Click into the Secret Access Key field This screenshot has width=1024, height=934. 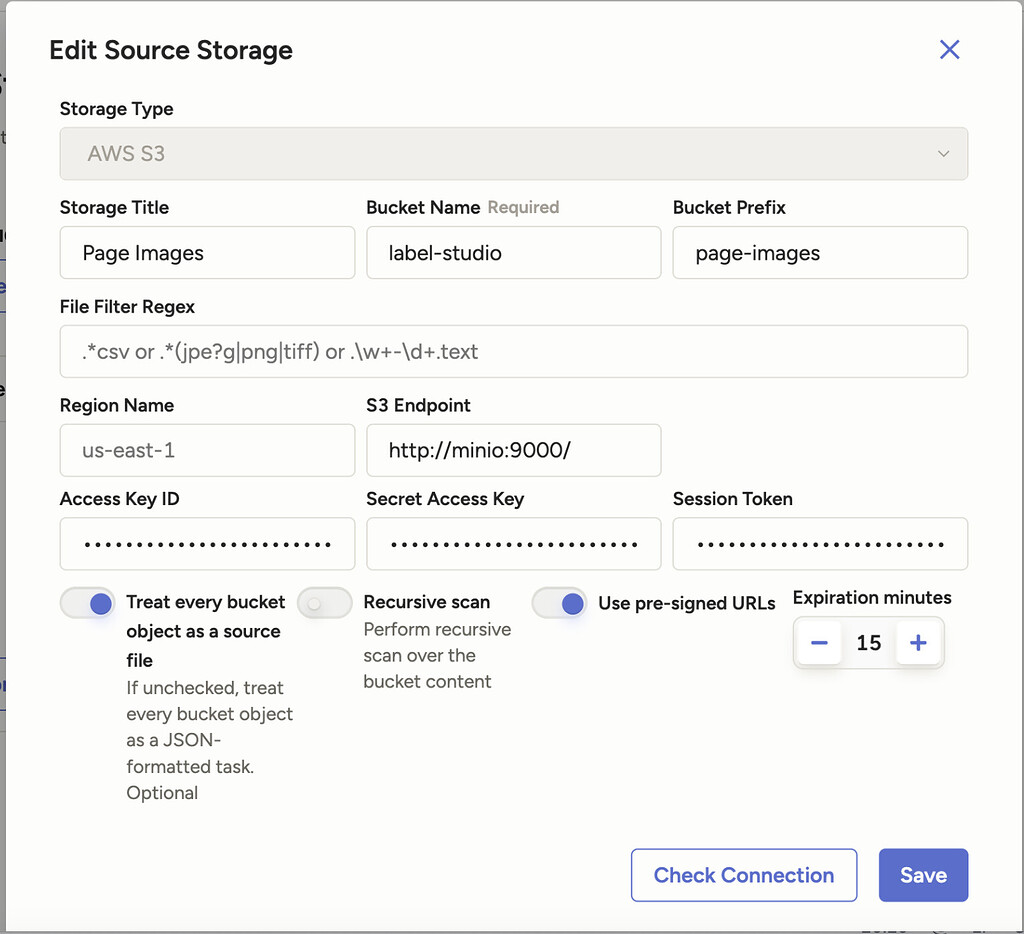(513, 544)
